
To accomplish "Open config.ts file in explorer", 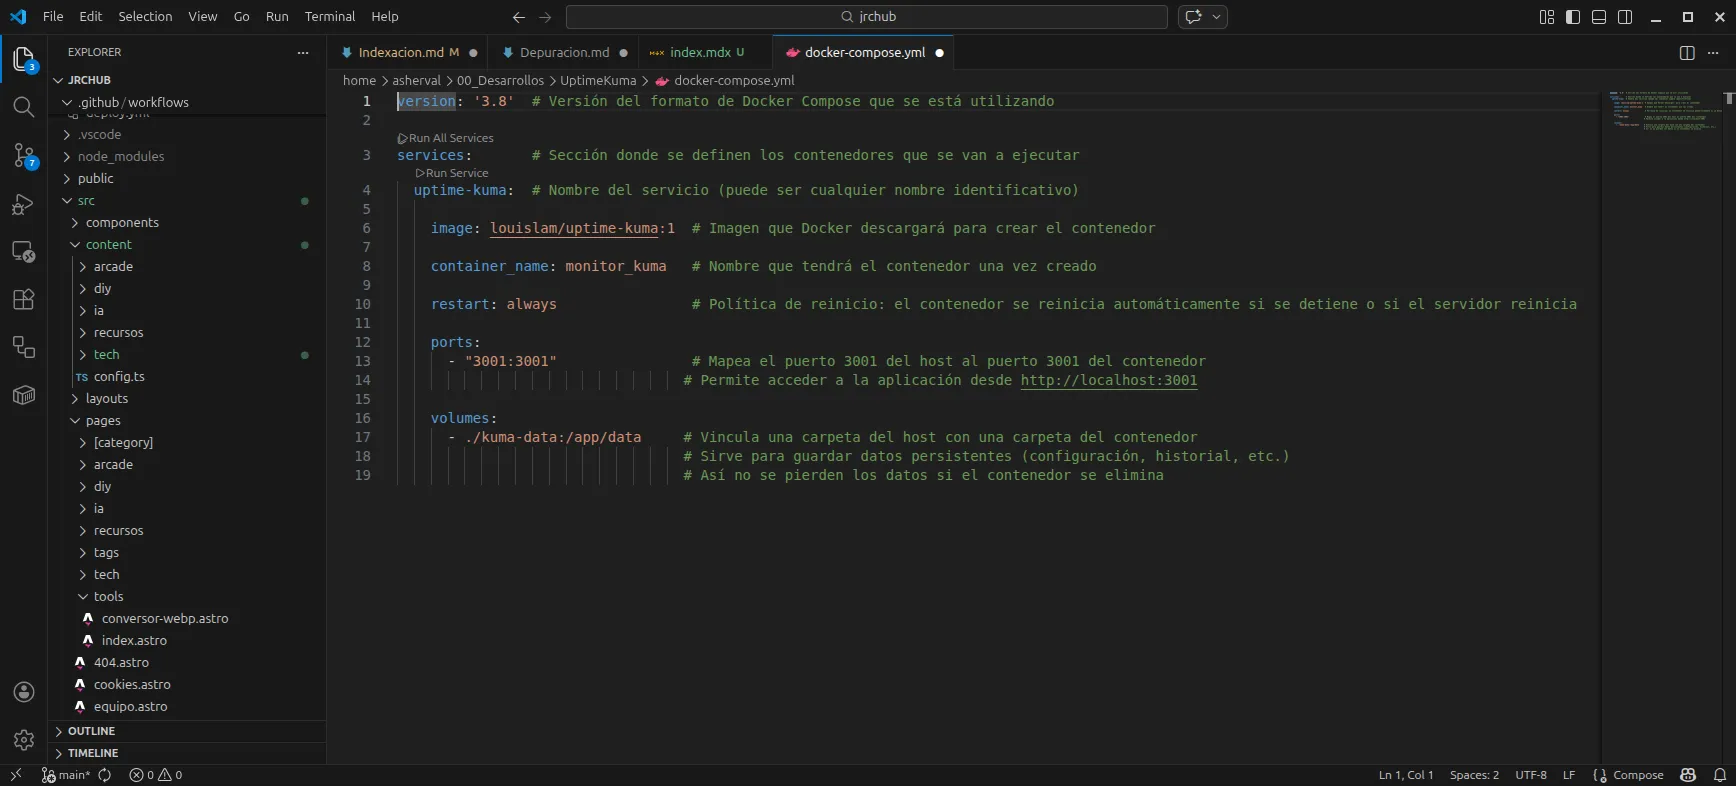I will point(119,377).
